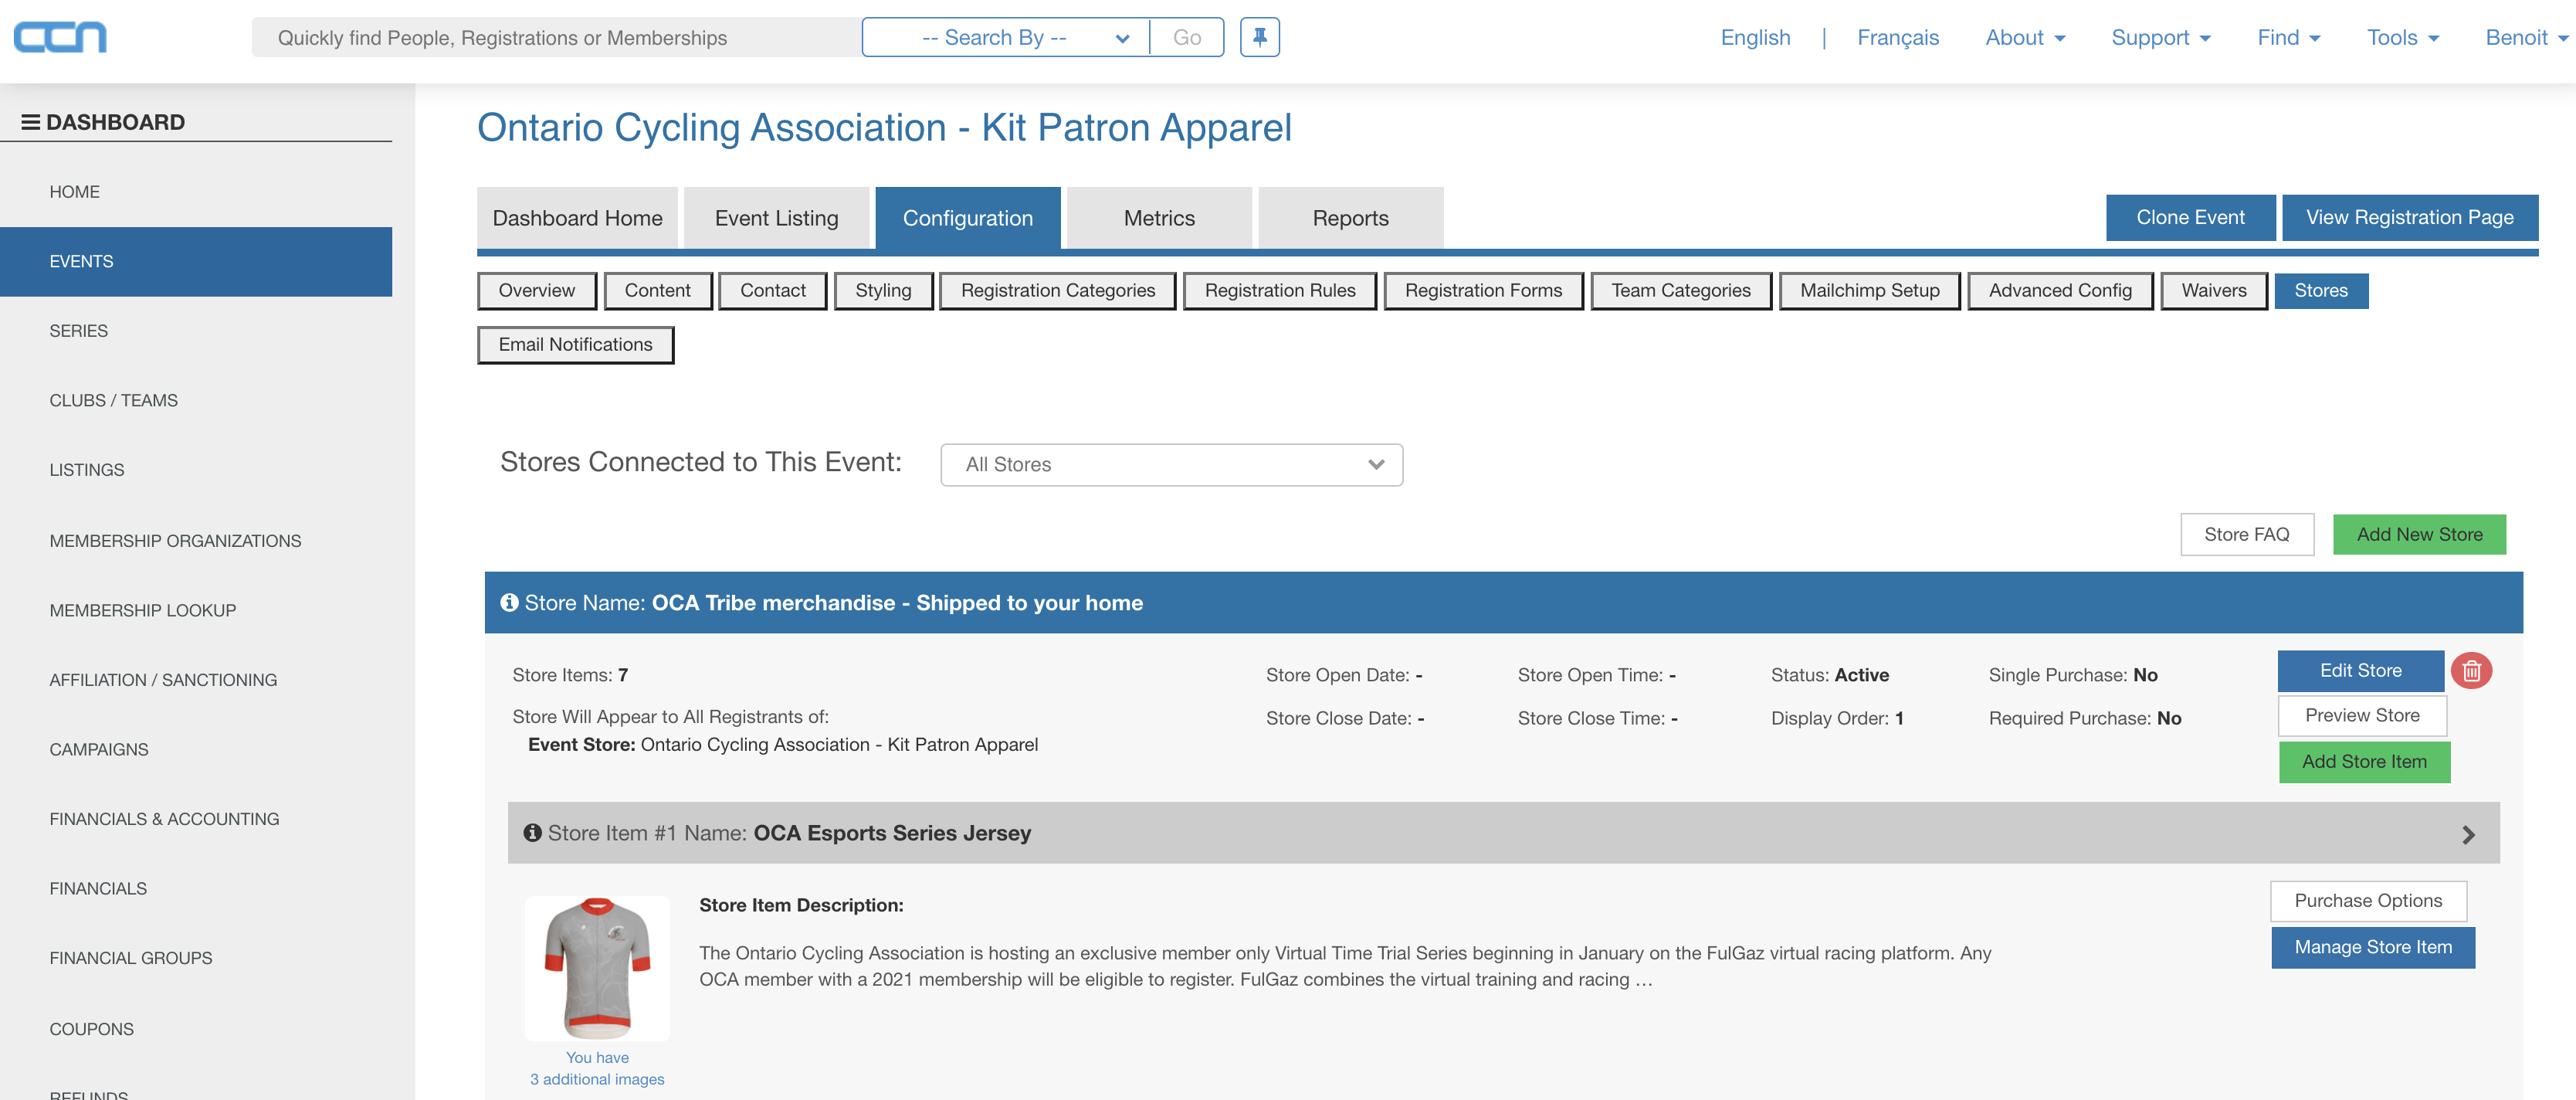Open the Support menu

[x=2160, y=38]
